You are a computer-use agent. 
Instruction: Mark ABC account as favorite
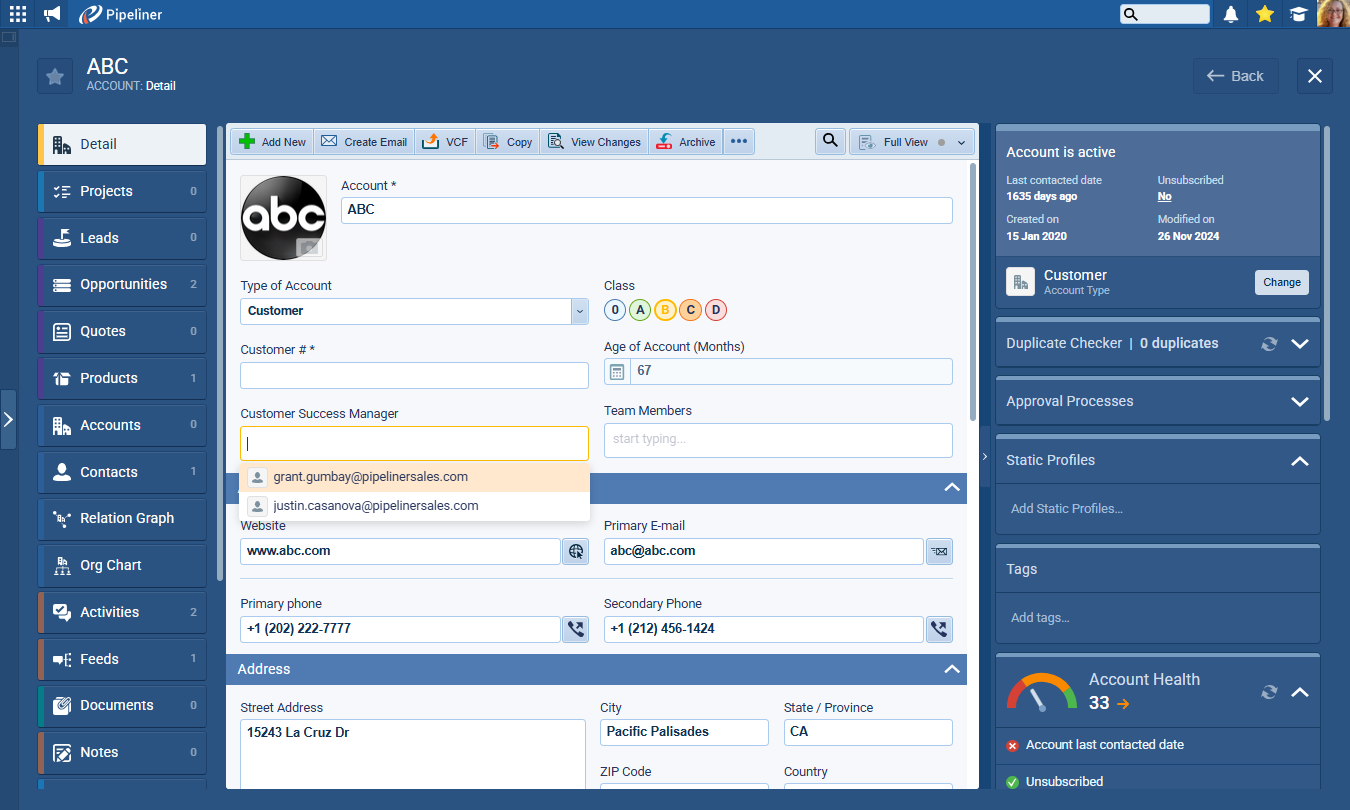point(55,76)
